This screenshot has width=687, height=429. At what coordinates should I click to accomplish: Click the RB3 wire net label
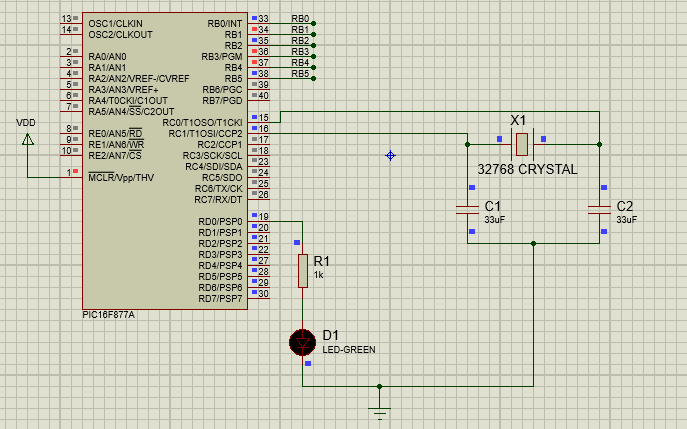tap(300, 52)
